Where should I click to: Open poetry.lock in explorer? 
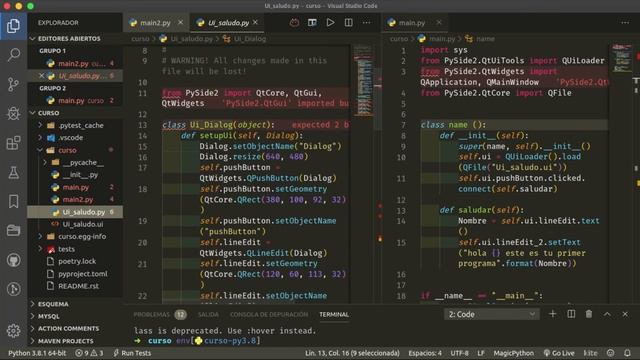(76, 261)
